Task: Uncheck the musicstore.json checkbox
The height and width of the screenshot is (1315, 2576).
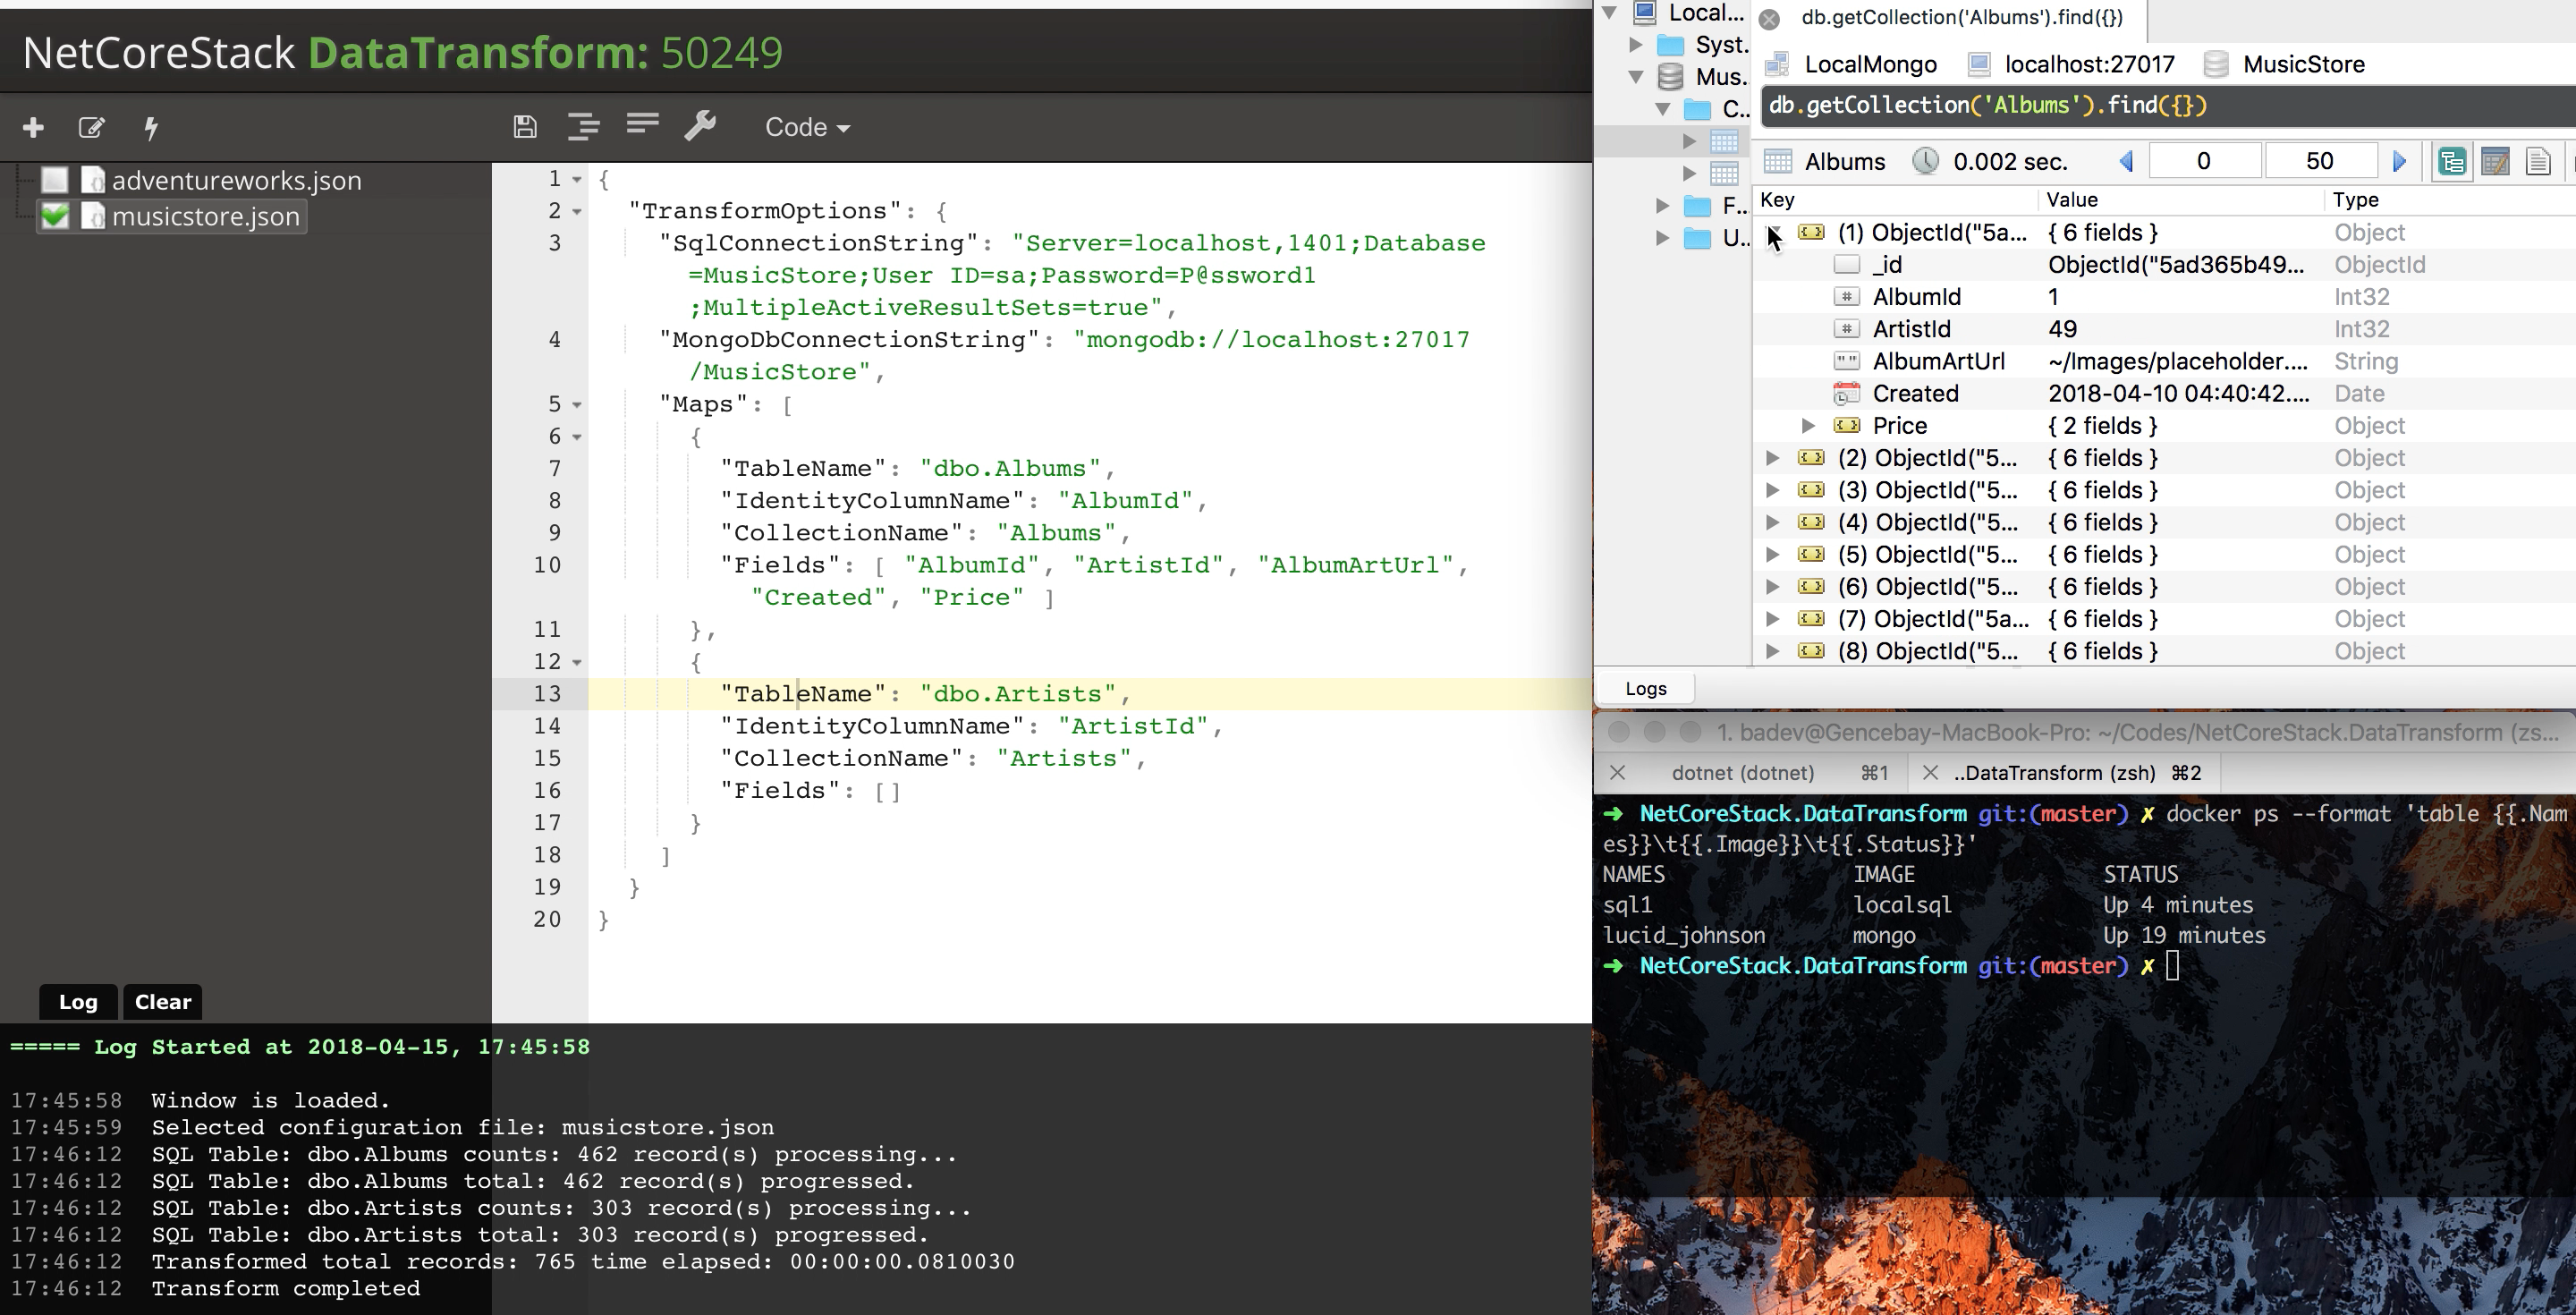Action: [x=55, y=216]
